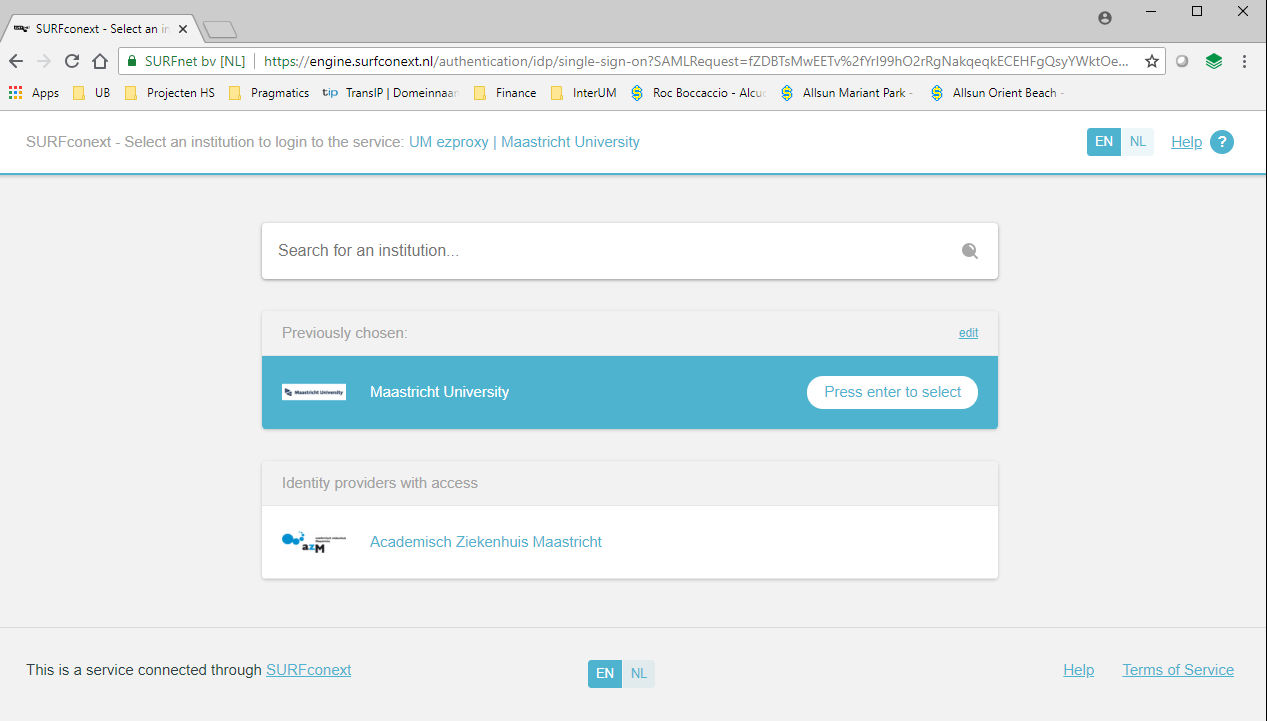1267x721 pixels.
Task: Open the TransIP Domeinnaam bookmark
Action: point(390,93)
